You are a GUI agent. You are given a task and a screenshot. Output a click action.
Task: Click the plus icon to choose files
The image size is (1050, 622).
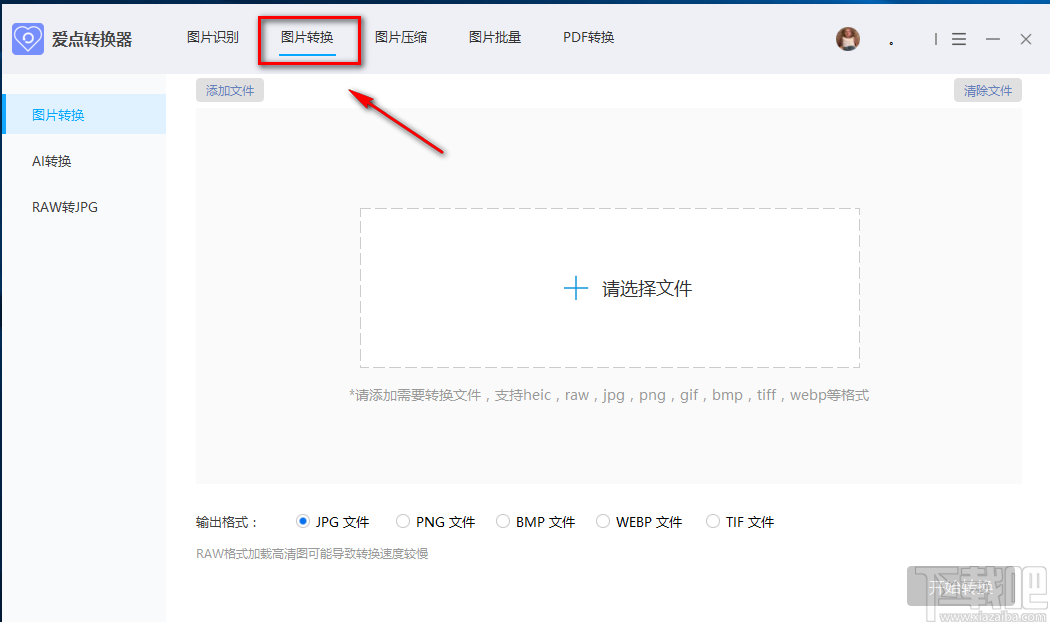click(x=575, y=287)
